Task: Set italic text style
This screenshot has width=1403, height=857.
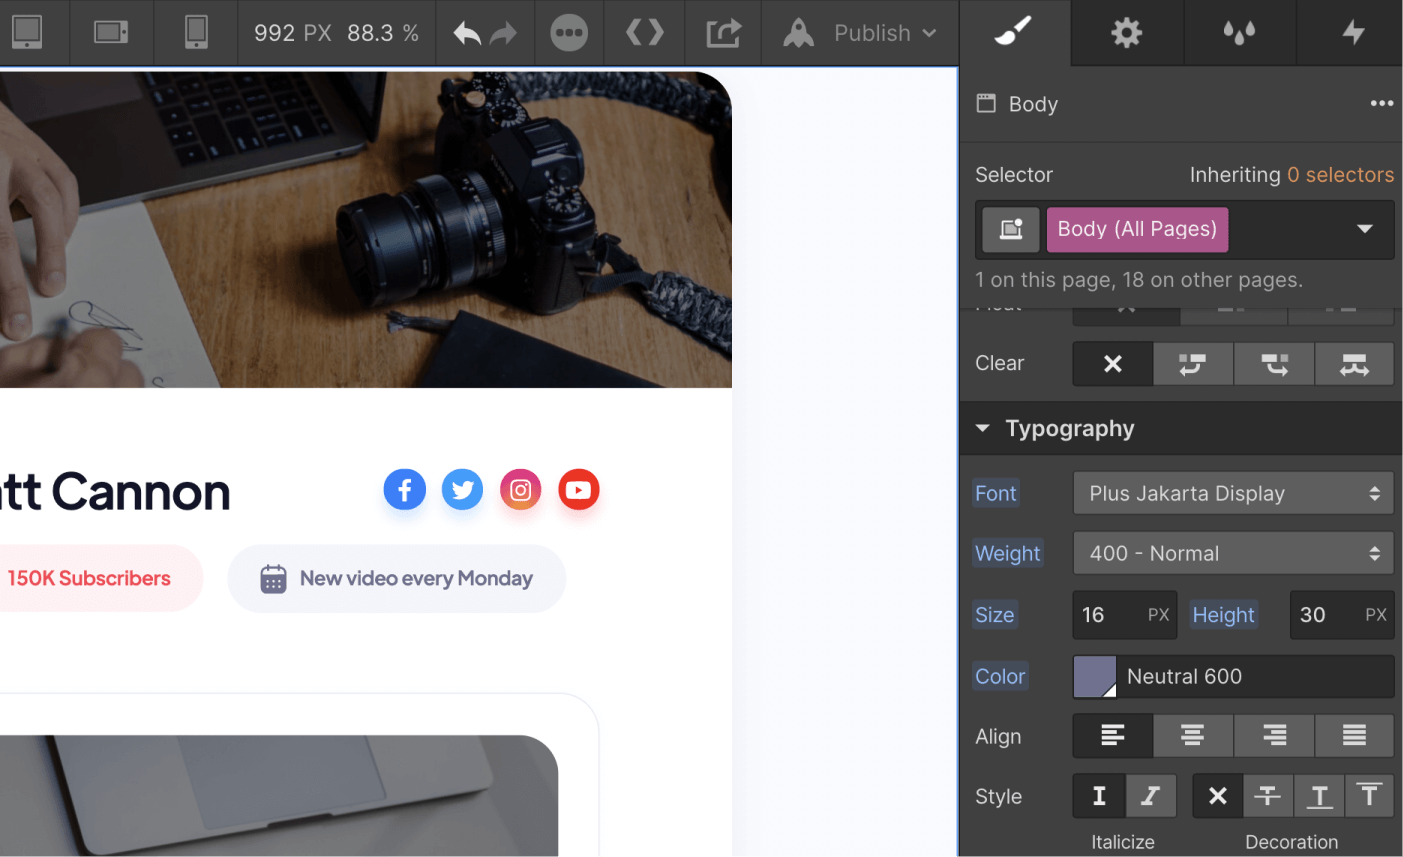Action: [x=1151, y=796]
